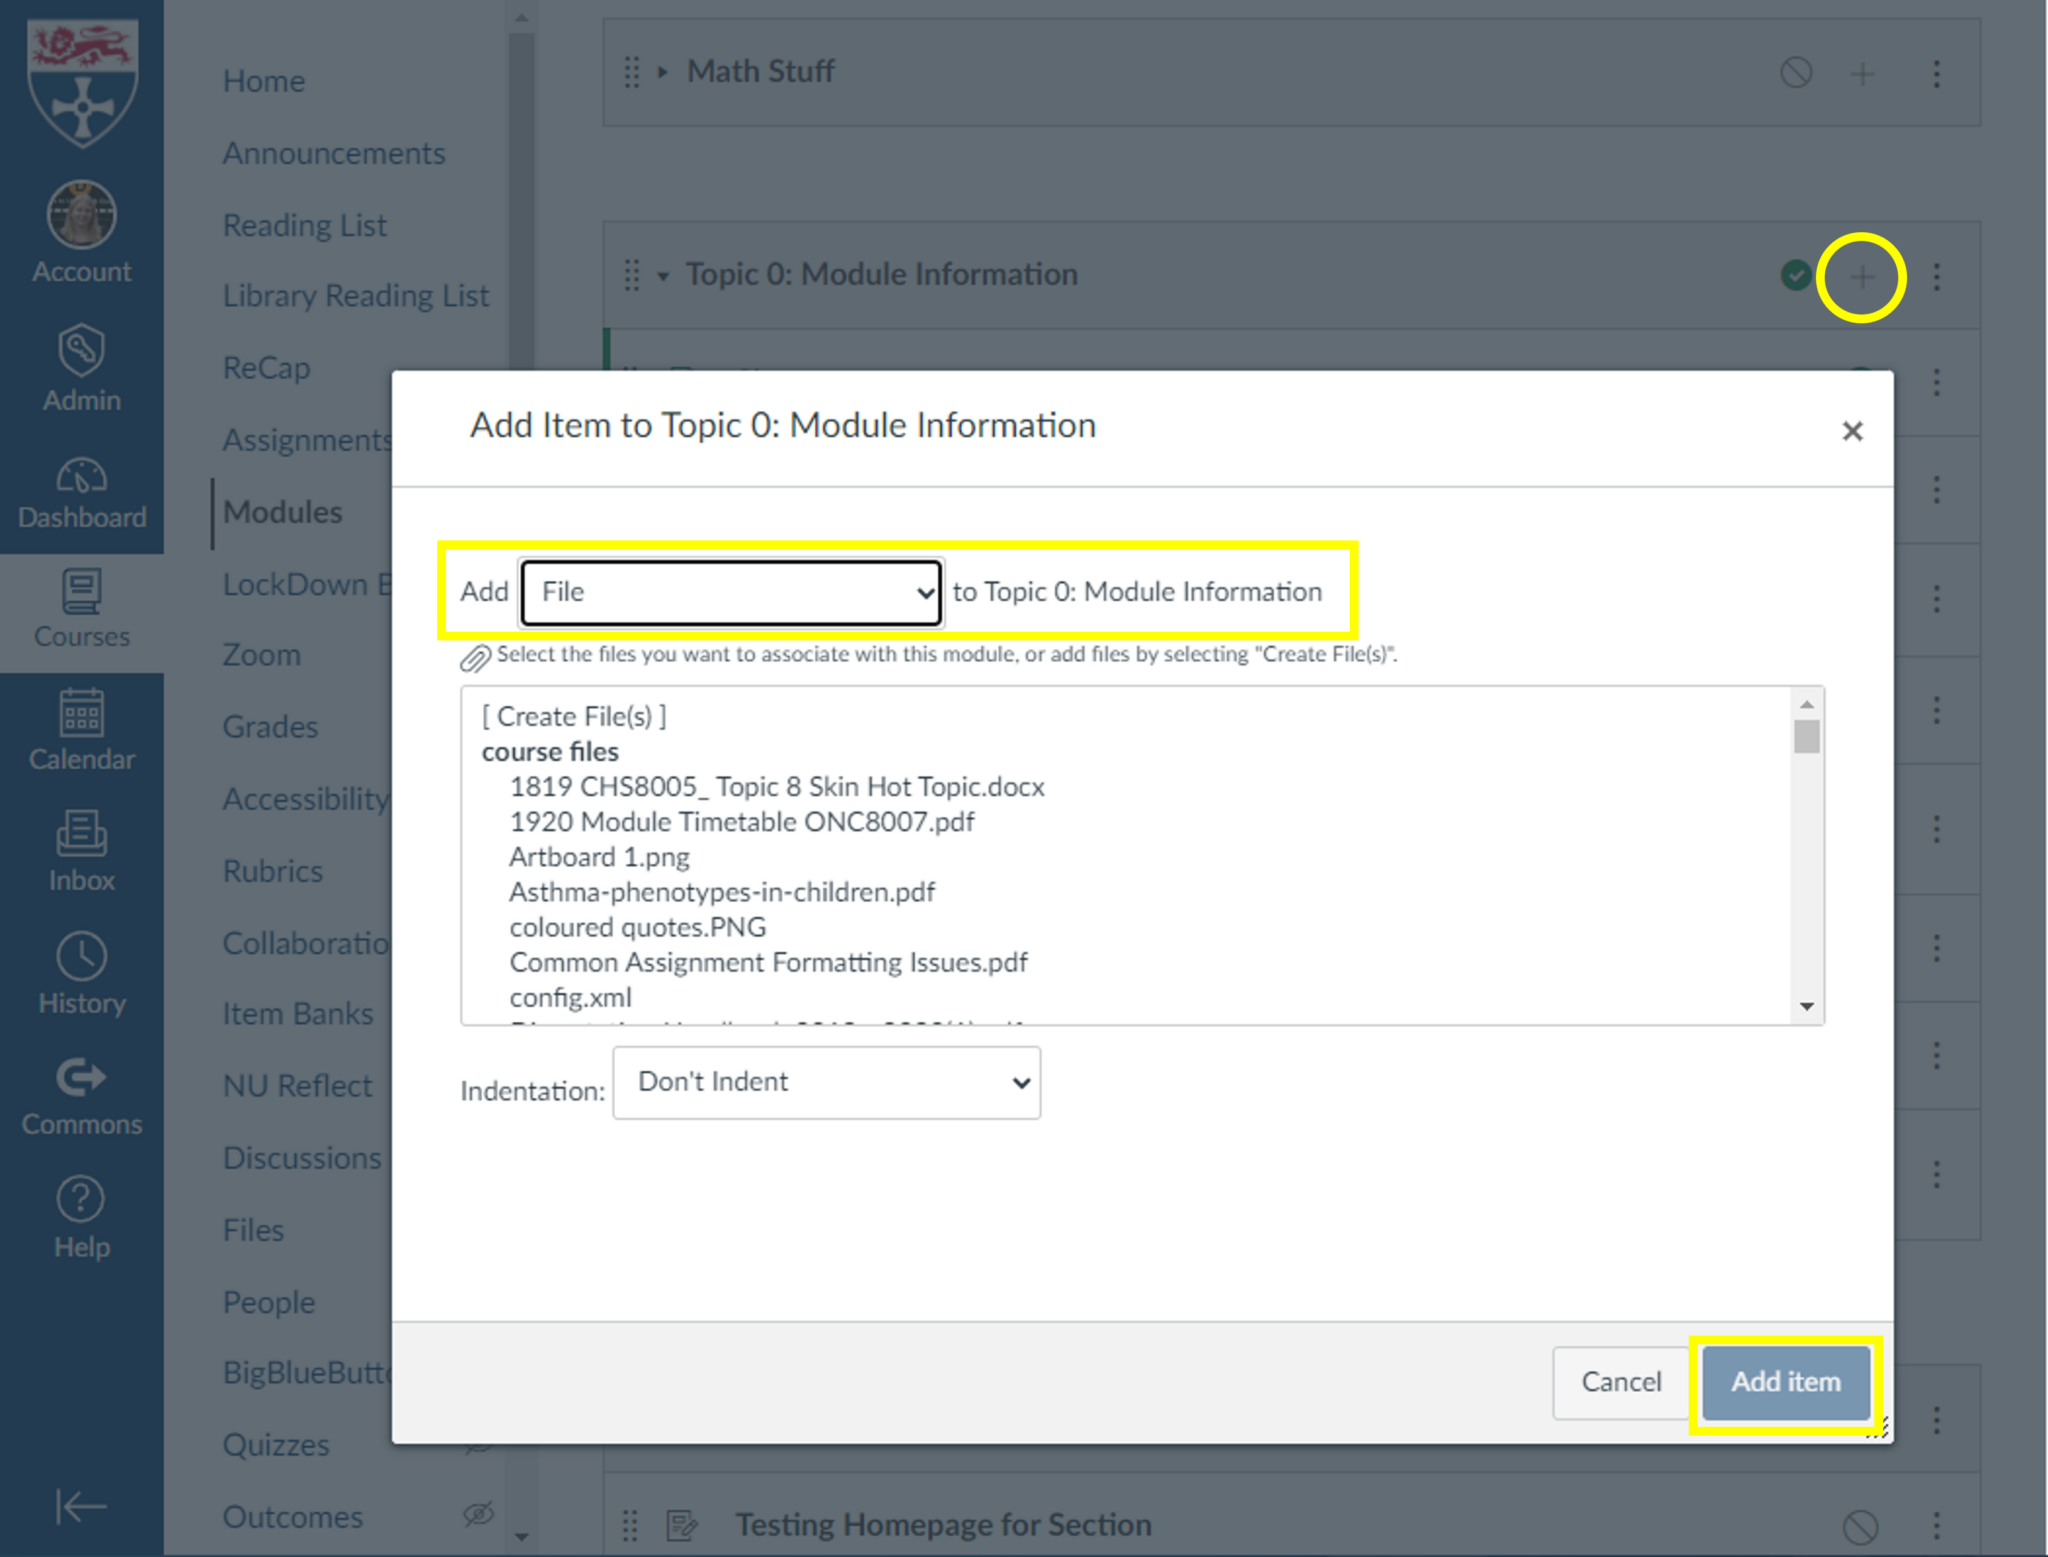Click the Help question mark icon
2048x1557 pixels.
81,1199
